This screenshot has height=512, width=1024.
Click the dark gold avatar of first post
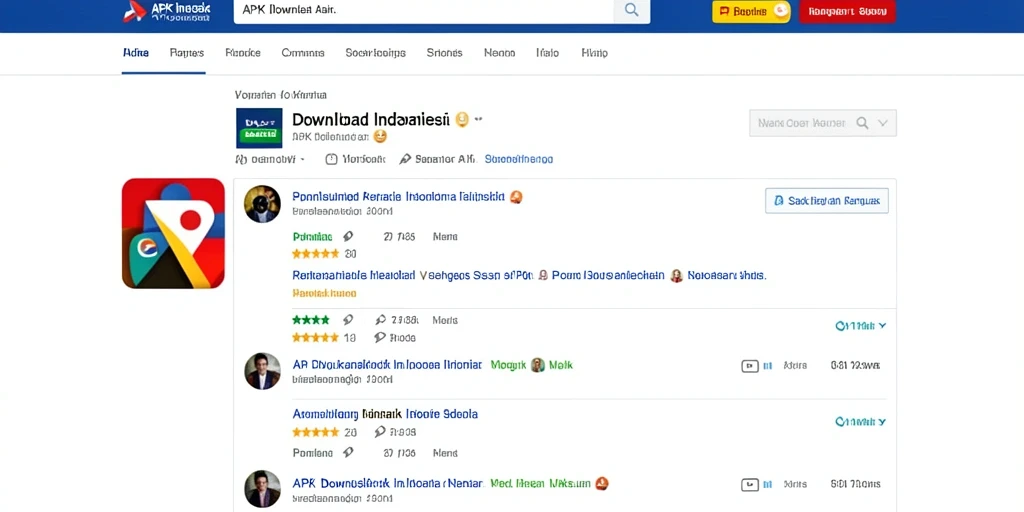pyautogui.click(x=263, y=204)
